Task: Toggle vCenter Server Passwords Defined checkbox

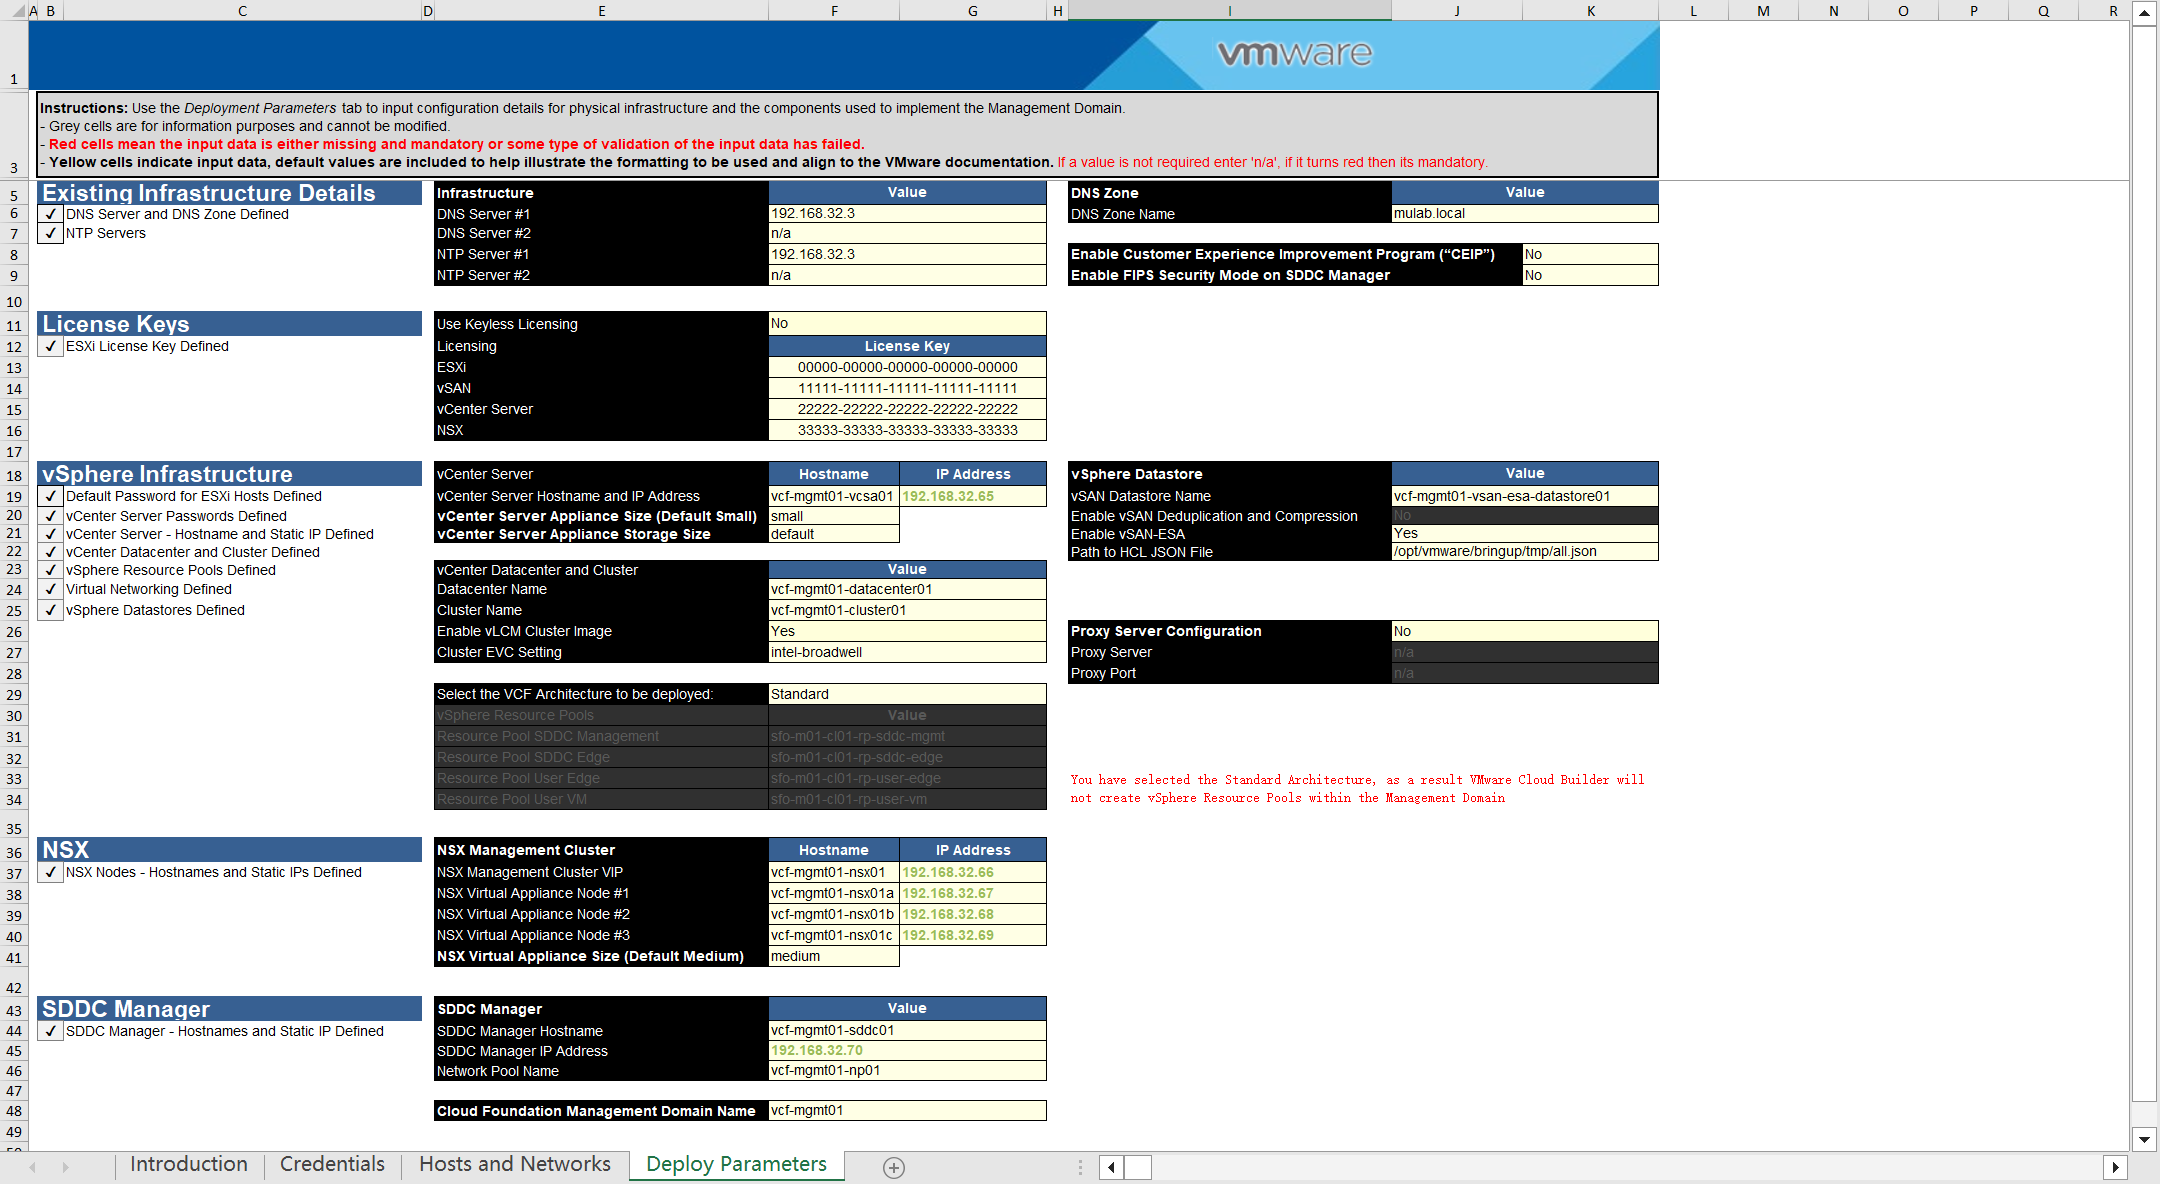Action: (x=51, y=516)
